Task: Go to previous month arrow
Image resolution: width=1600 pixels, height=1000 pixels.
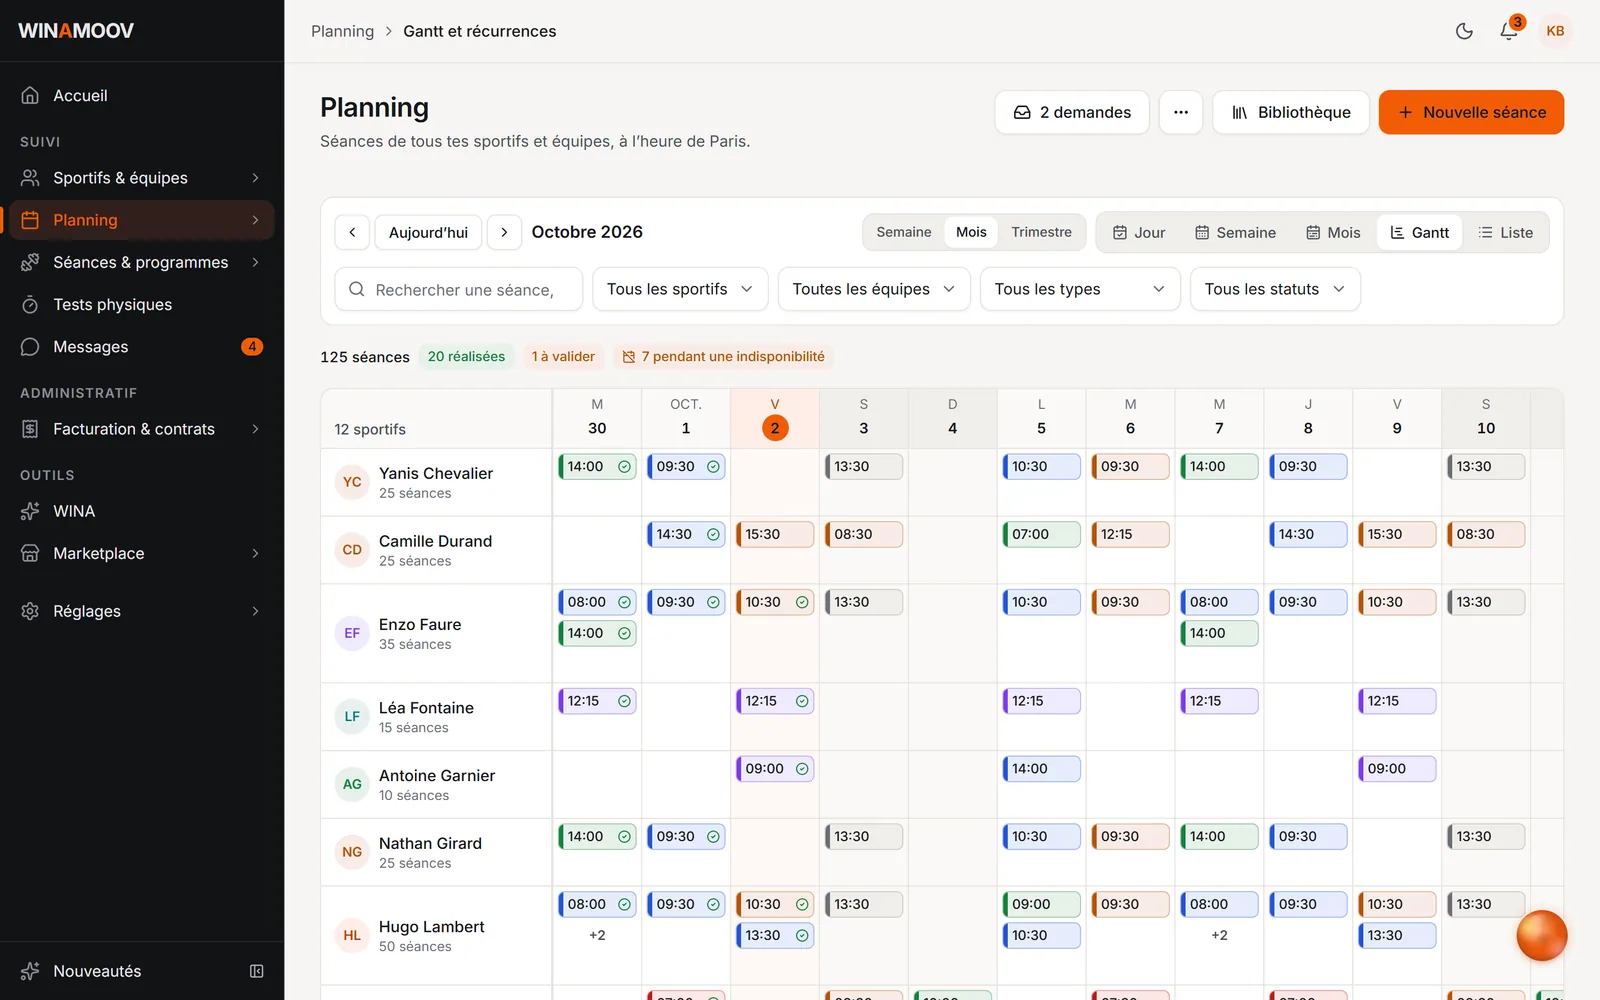Action: [x=352, y=232]
